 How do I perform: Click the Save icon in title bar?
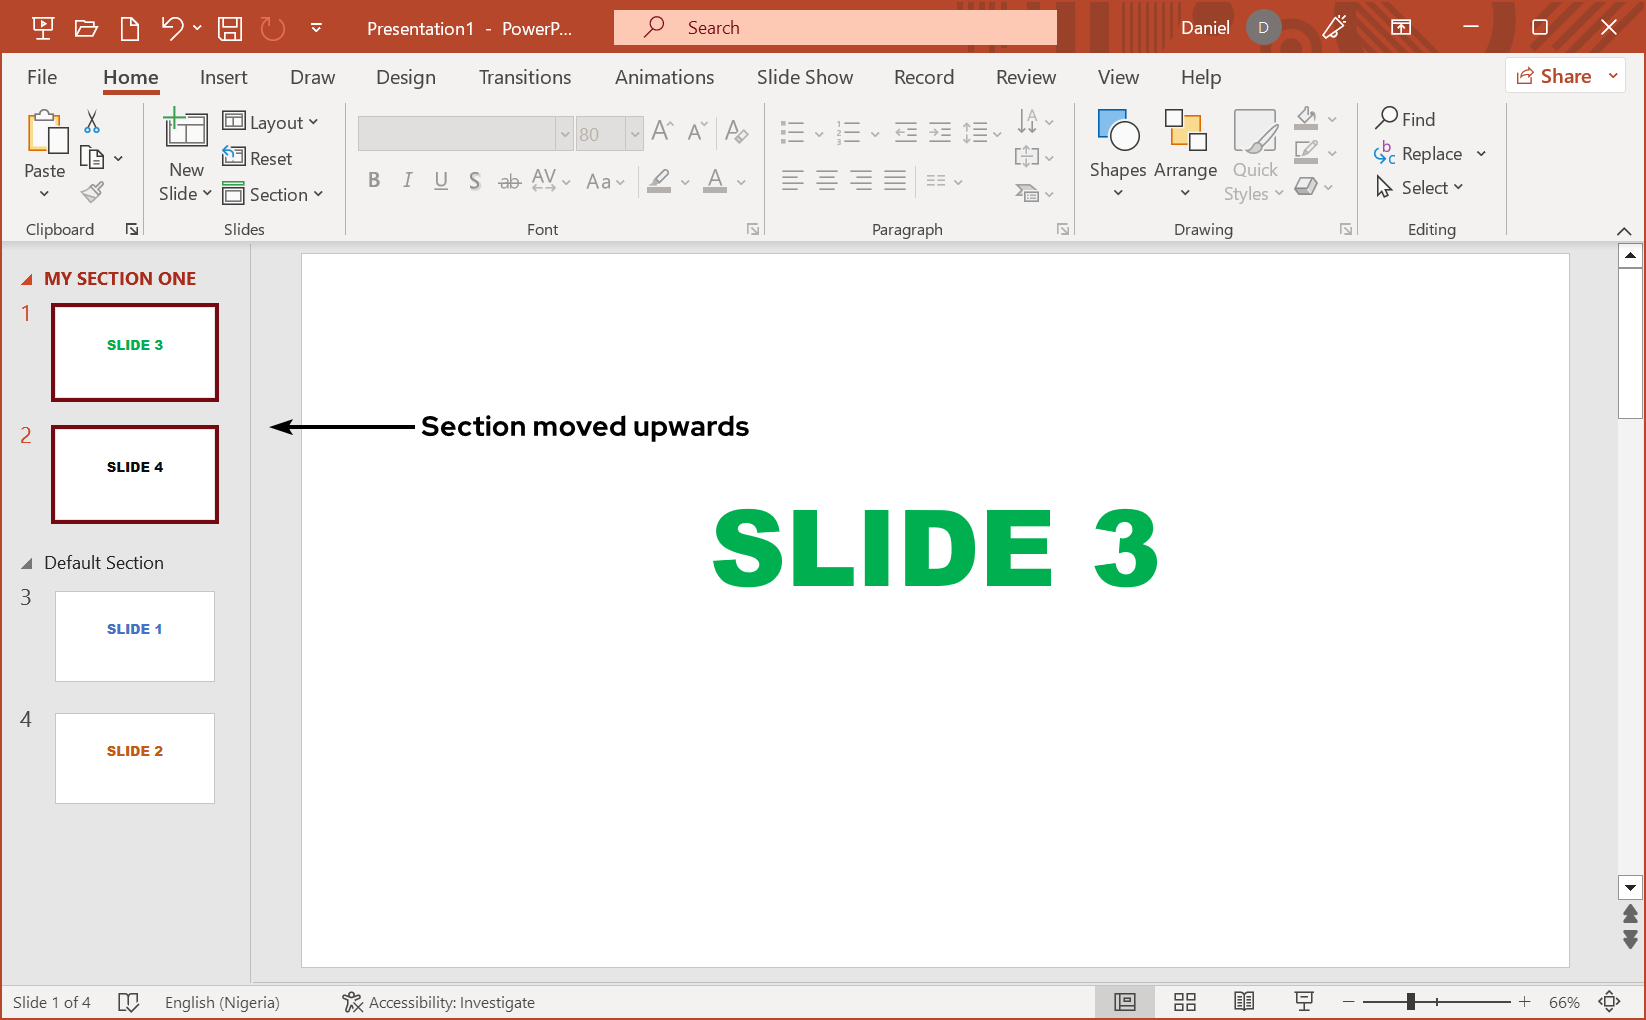coord(230,28)
